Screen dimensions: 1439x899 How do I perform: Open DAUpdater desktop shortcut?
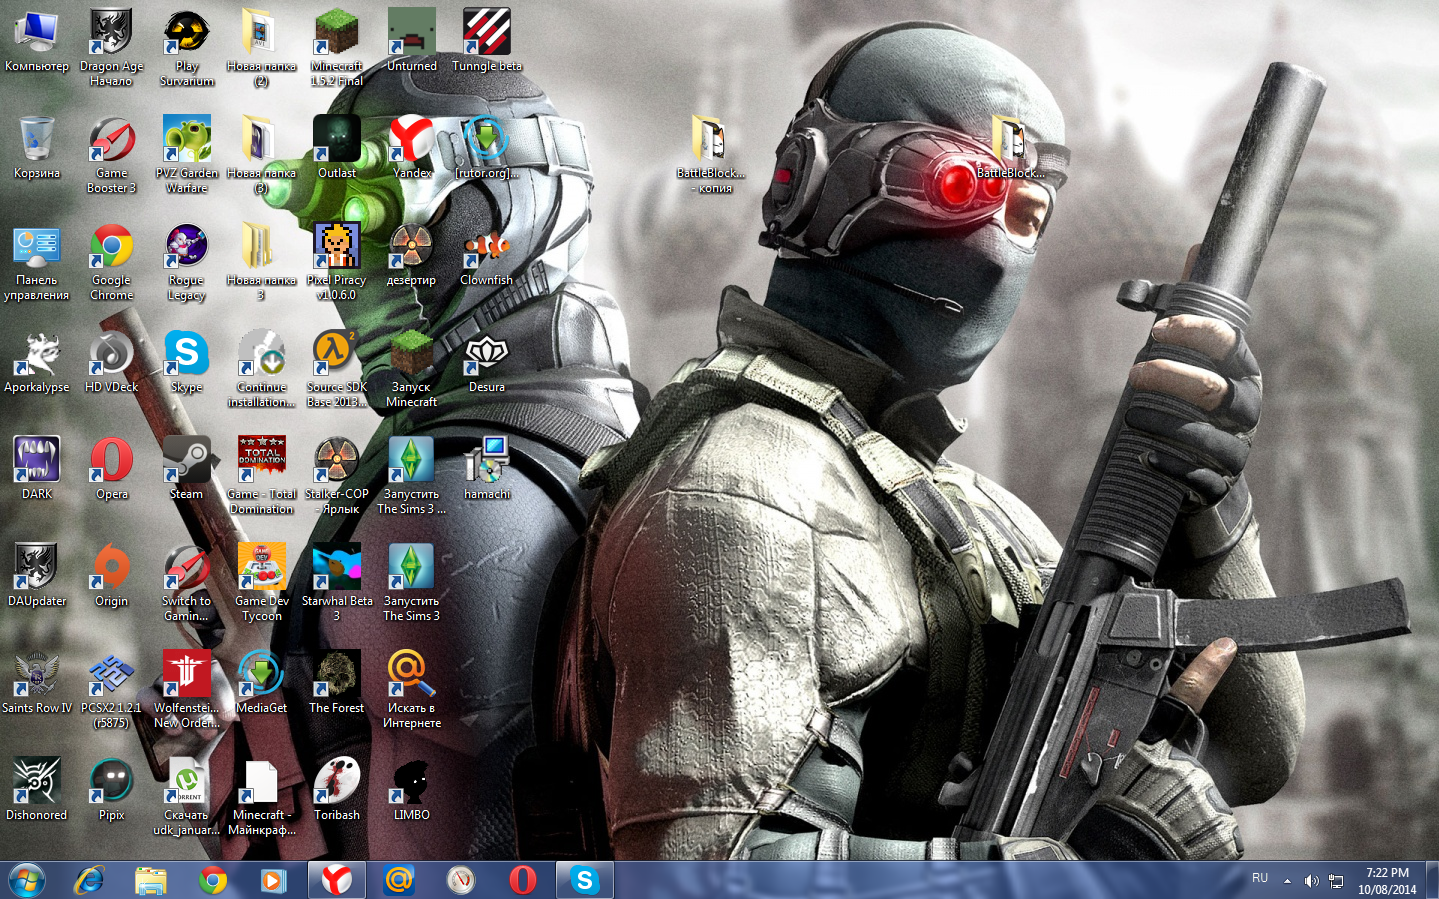click(x=37, y=575)
